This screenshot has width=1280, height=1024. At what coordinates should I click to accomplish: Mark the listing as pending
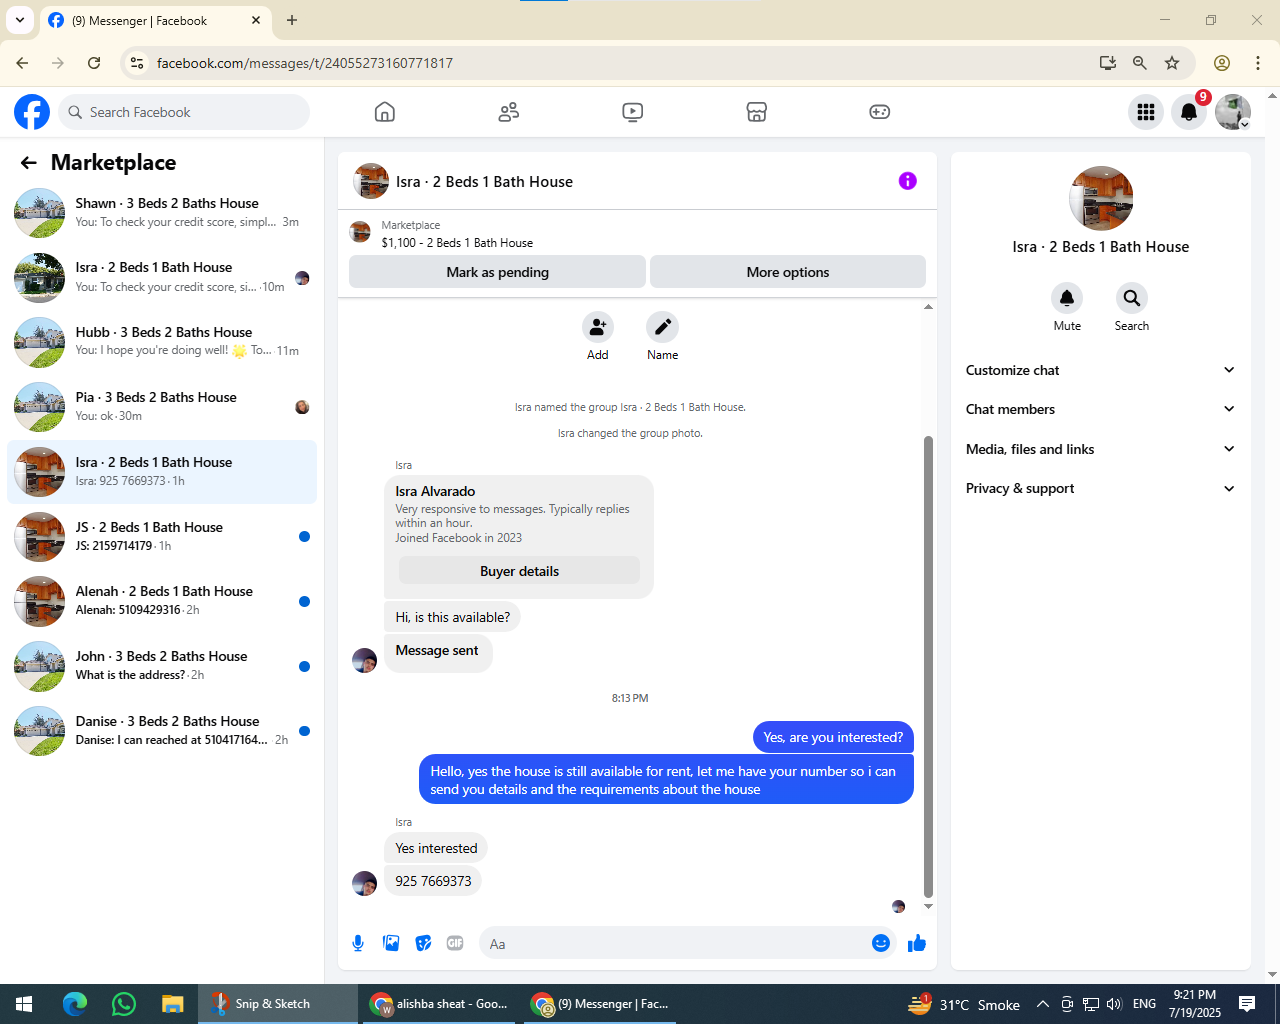click(x=497, y=272)
